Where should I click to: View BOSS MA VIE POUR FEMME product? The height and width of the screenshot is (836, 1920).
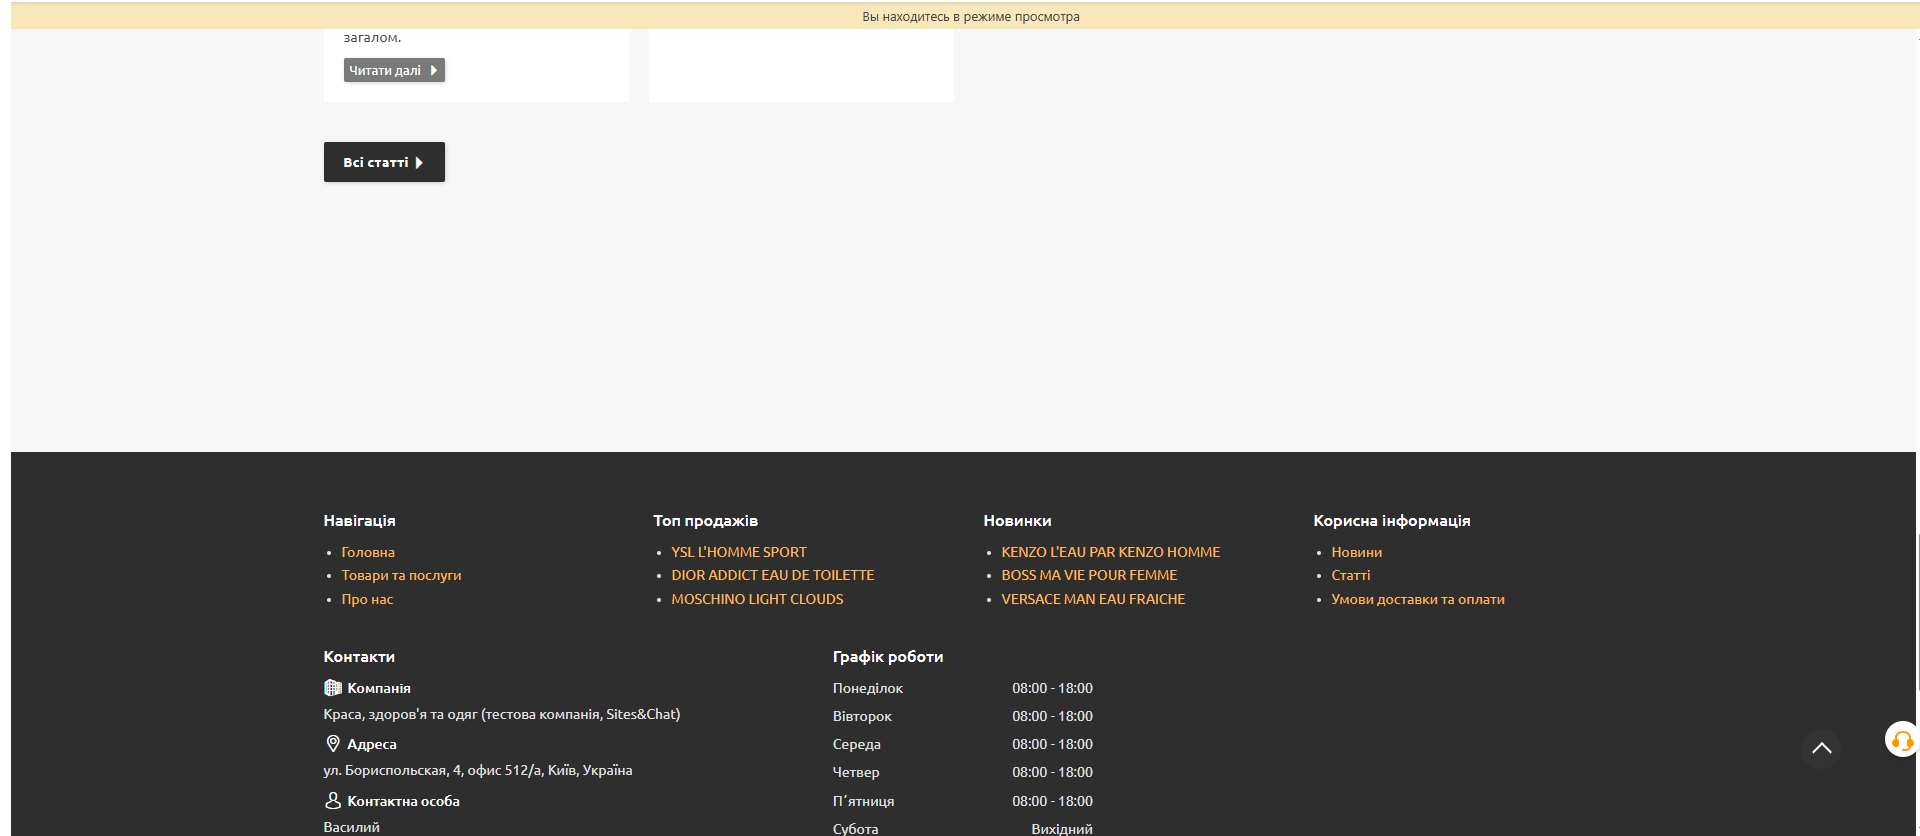[x=1089, y=575]
